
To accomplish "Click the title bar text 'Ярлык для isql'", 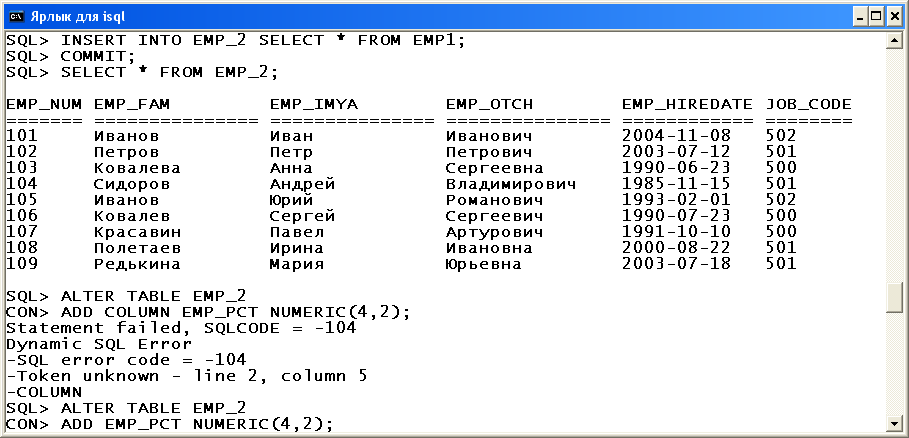I will pyautogui.click(x=77, y=16).
